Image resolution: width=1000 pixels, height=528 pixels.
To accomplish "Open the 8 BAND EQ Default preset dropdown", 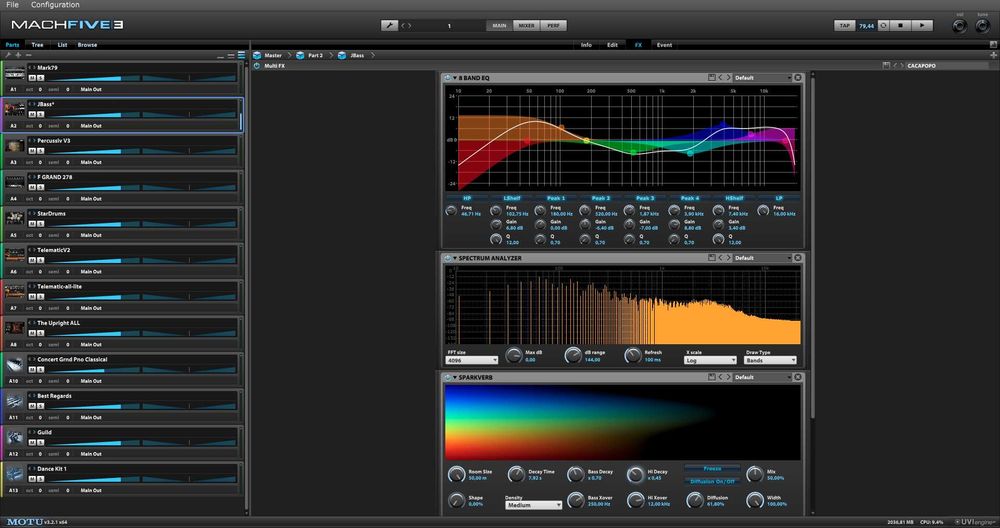I will [x=761, y=78].
